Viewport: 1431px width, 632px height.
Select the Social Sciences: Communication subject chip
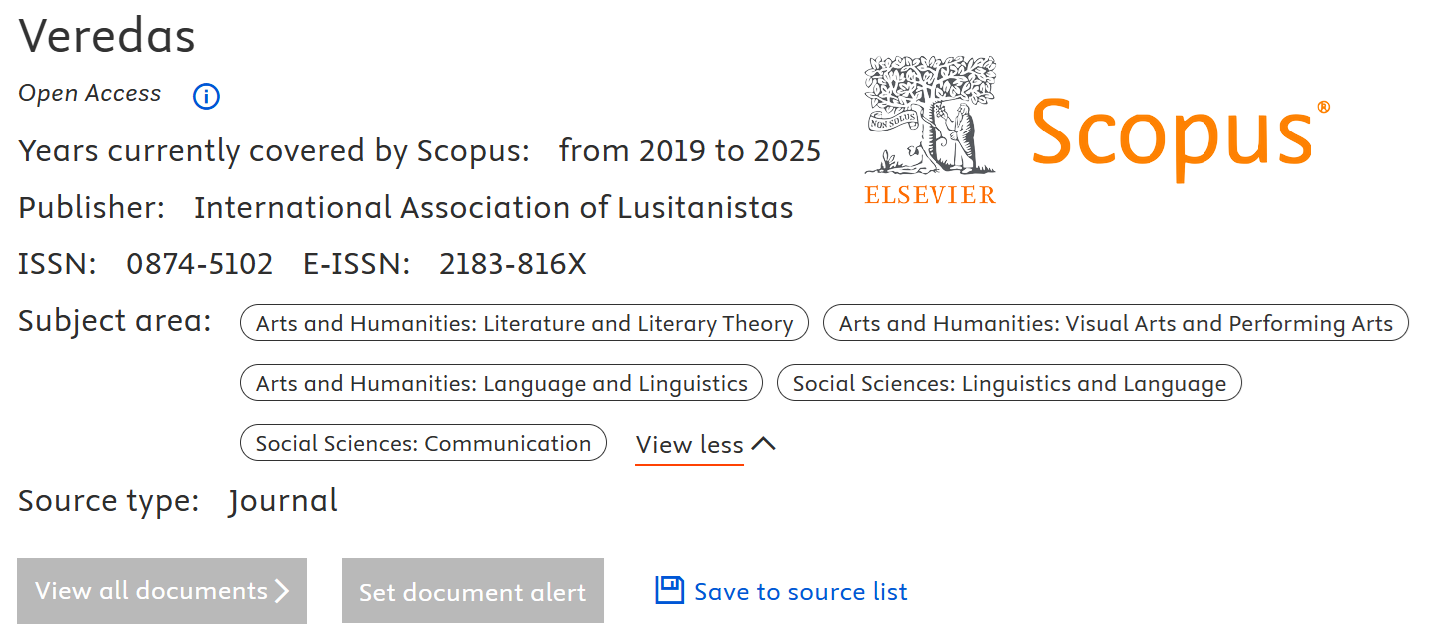(423, 442)
